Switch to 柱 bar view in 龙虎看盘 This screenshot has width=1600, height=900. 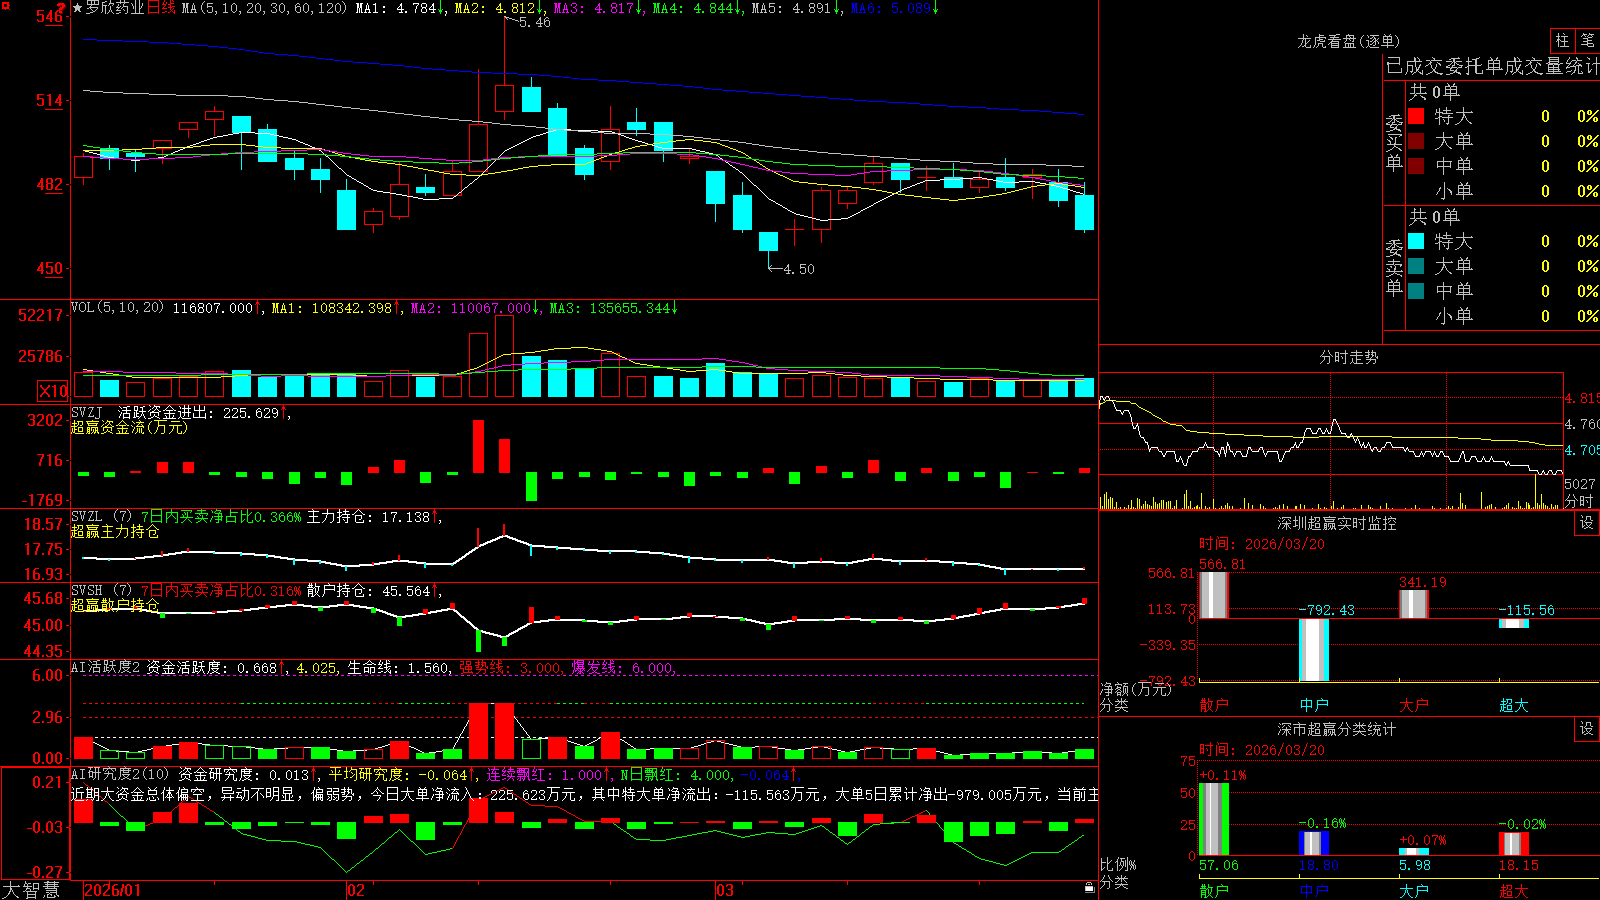[x=1562, y=40]
